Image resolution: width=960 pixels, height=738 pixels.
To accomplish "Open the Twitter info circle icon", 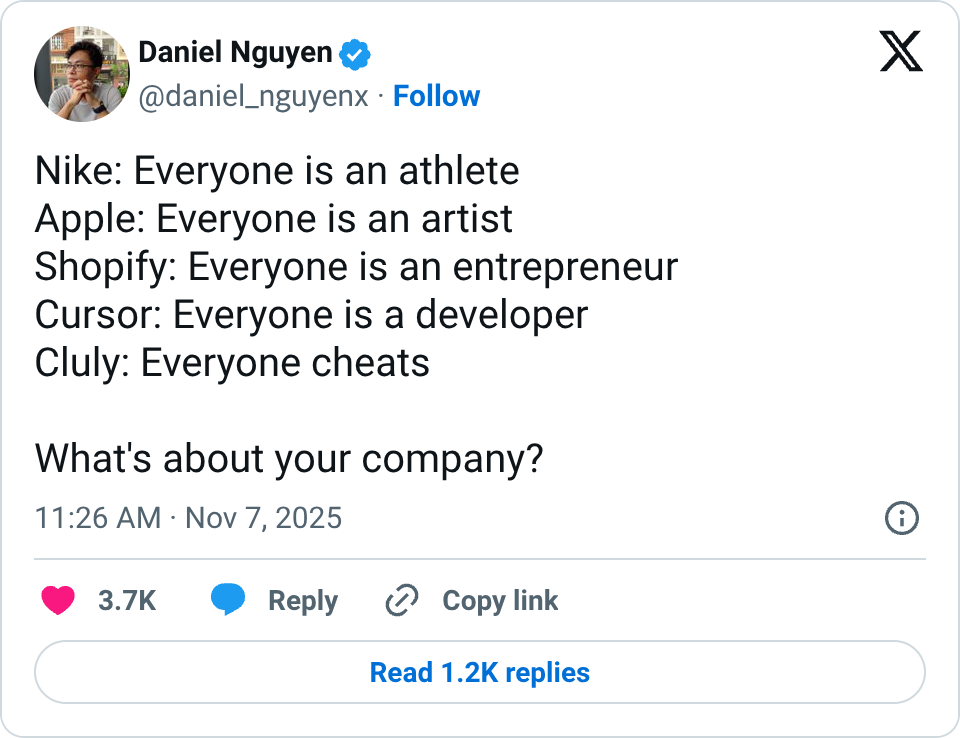I will (902, 518).
